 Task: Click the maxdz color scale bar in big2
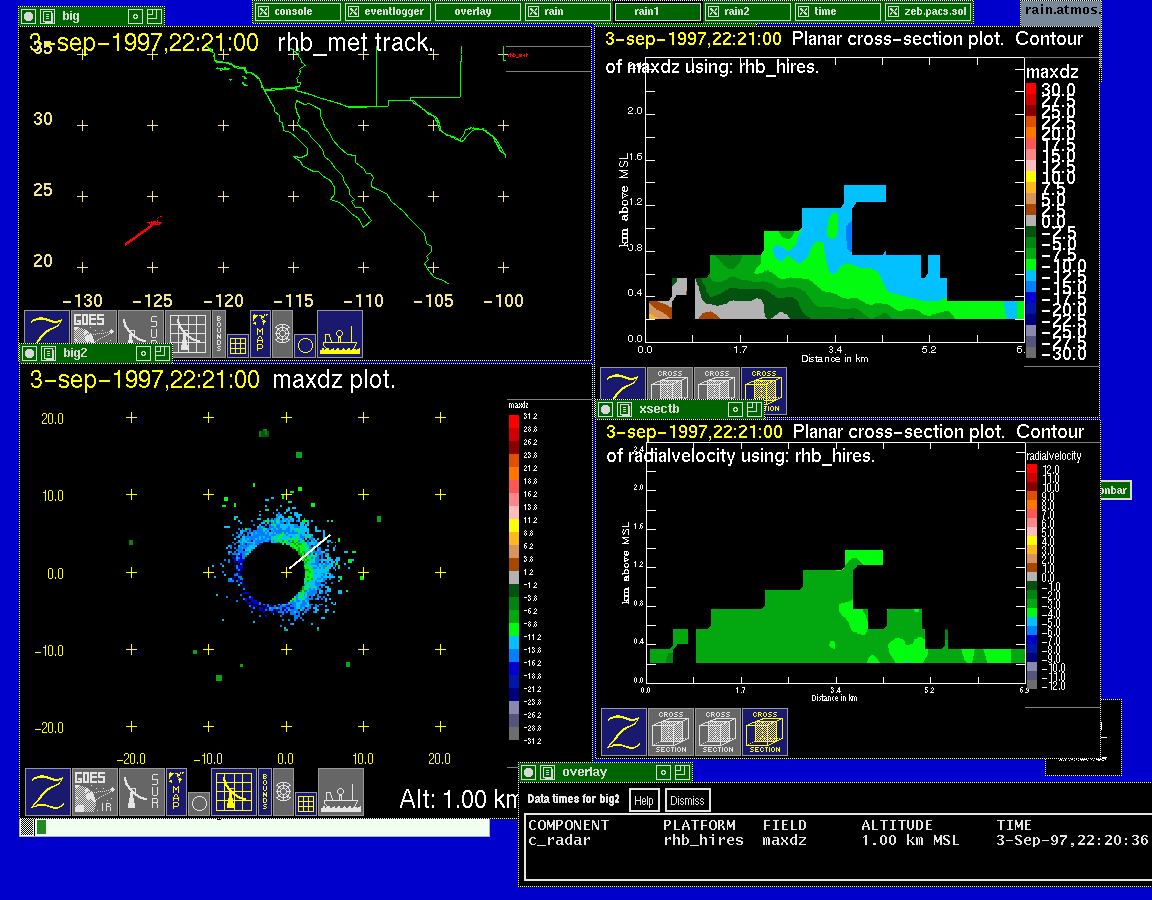pos(514,575)
